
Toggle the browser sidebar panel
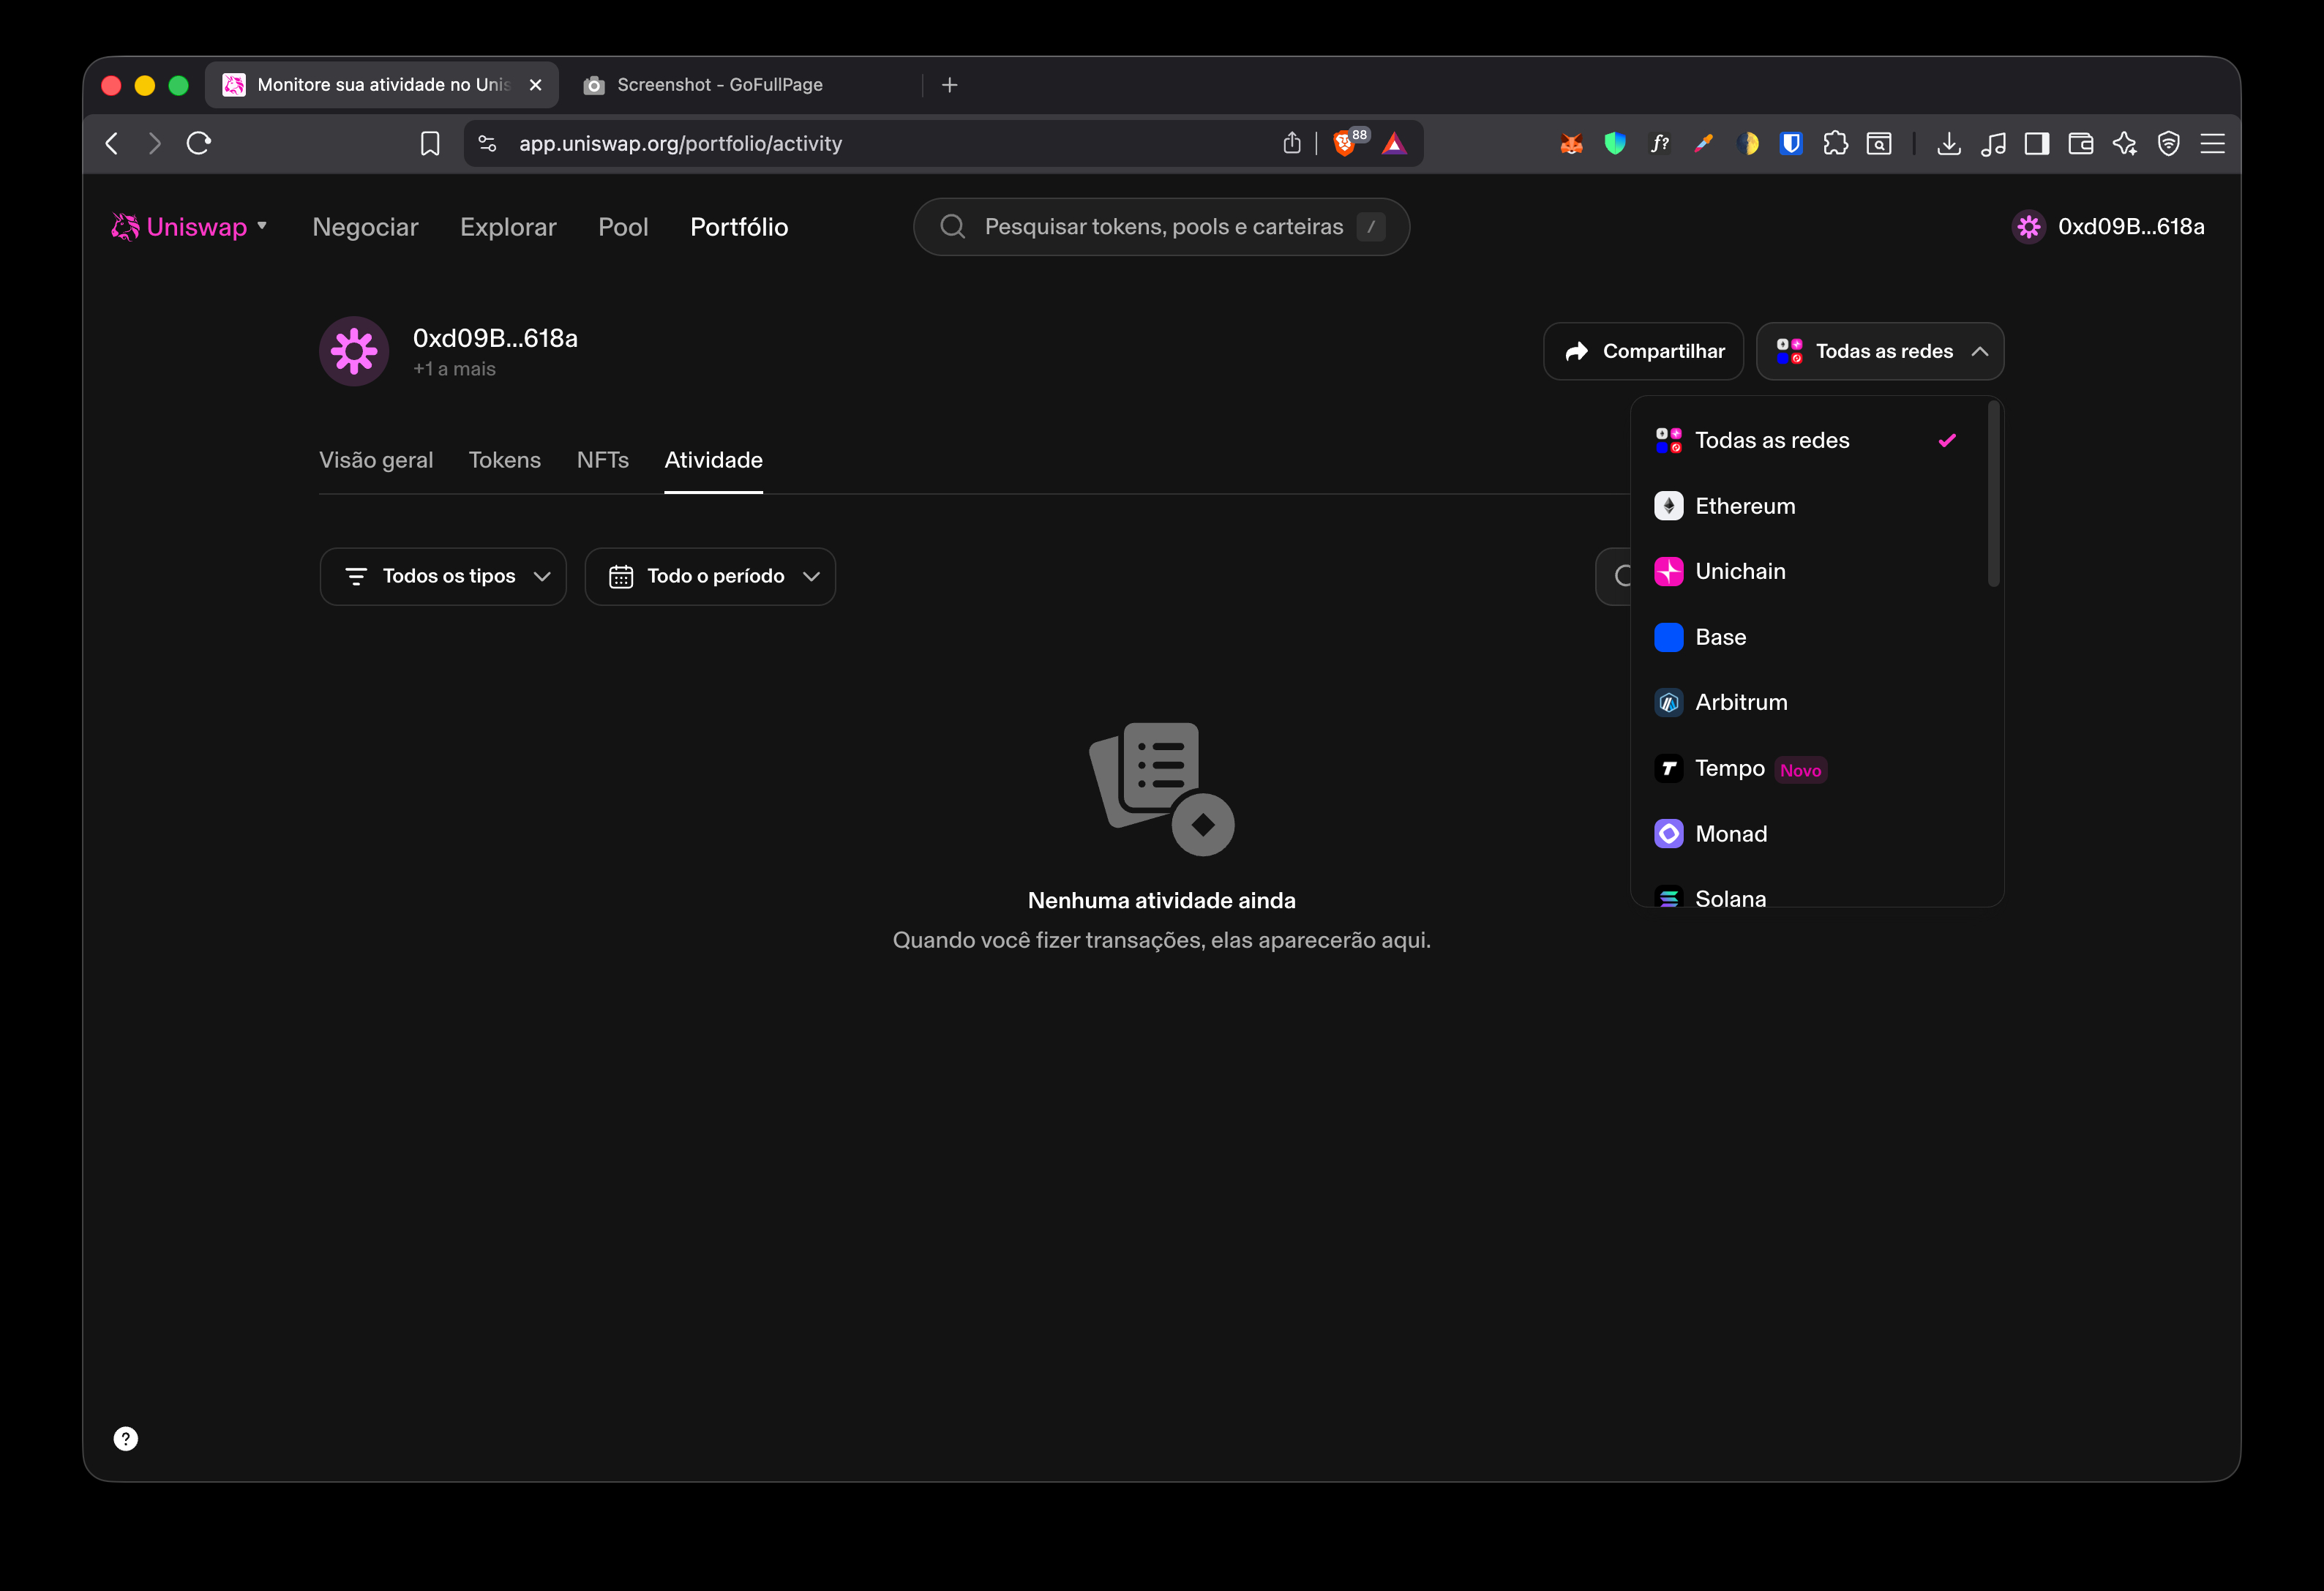[x=2037, y=144]
